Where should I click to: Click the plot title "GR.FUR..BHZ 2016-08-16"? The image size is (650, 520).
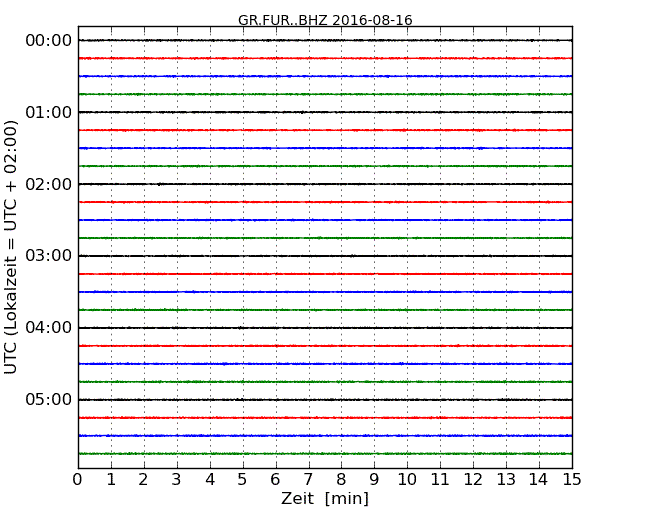[x=325, y=20]
